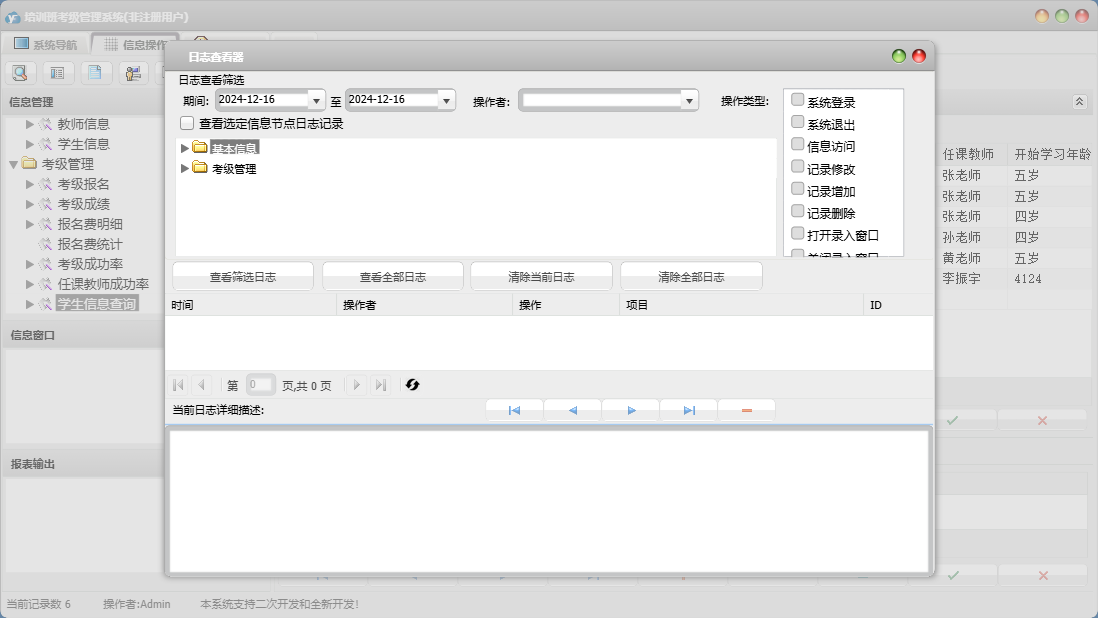The image size is (1098, 618).
Task: Click the page number input field
Action: coord(260,384)
